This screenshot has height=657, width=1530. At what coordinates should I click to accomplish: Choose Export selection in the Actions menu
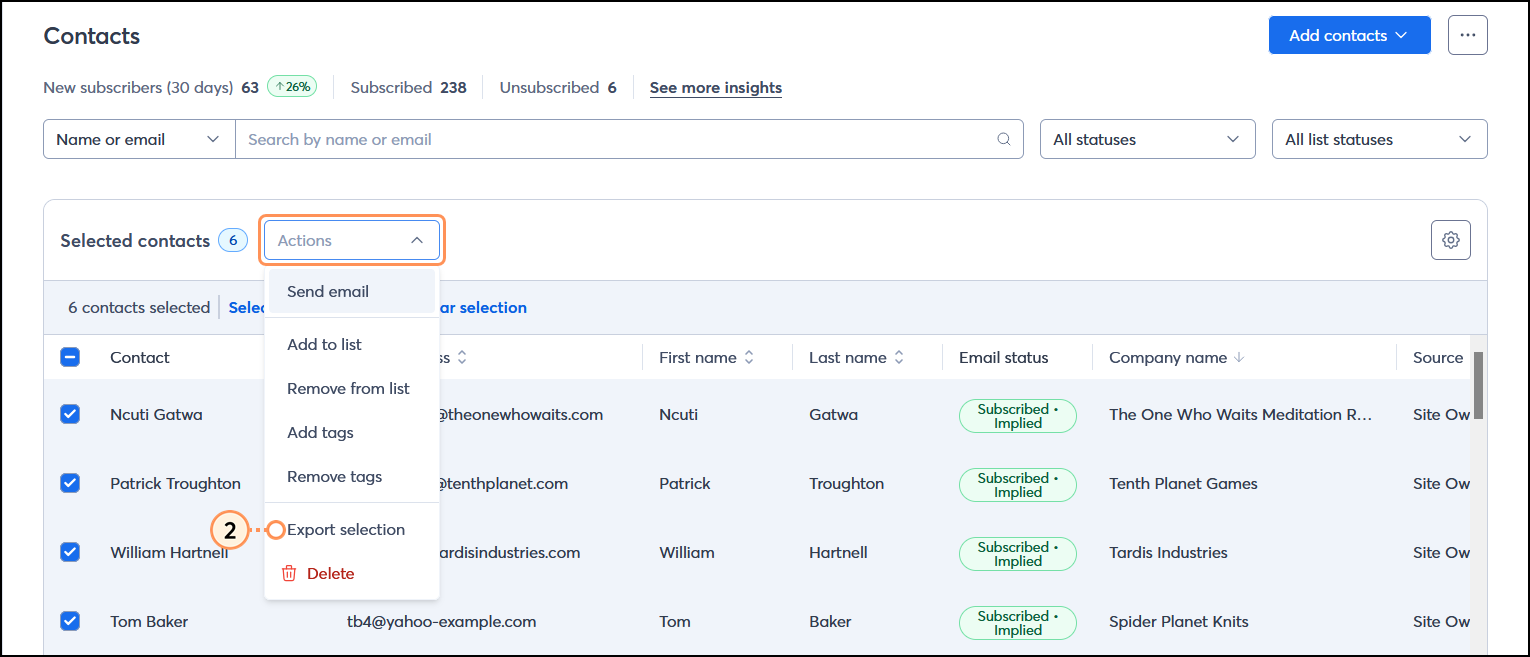tap(345, 529)
